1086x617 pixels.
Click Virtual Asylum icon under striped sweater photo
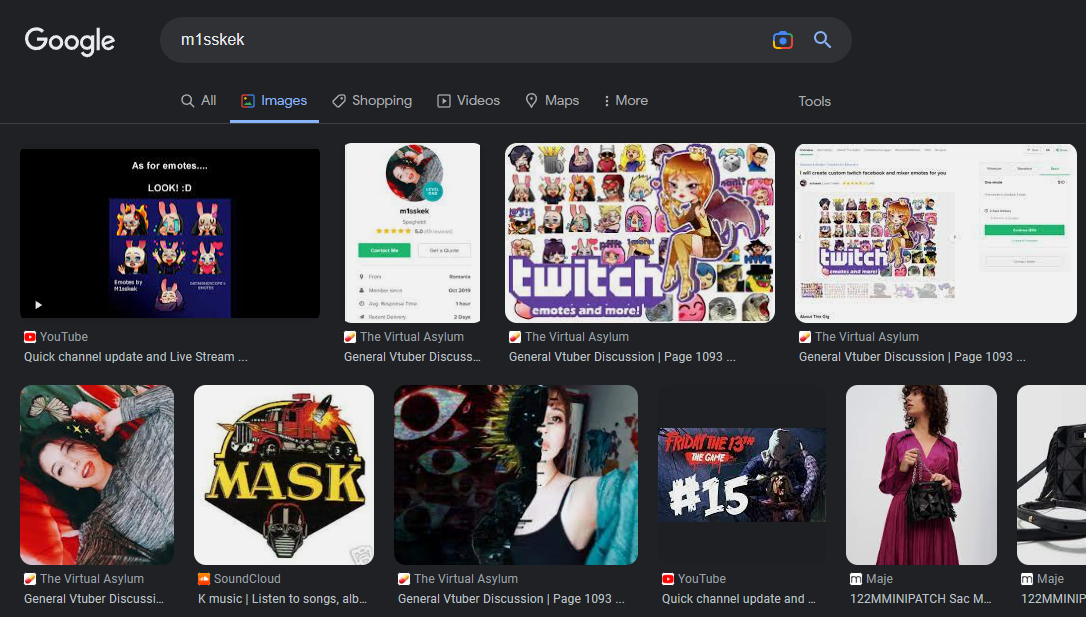pos(30,579)
